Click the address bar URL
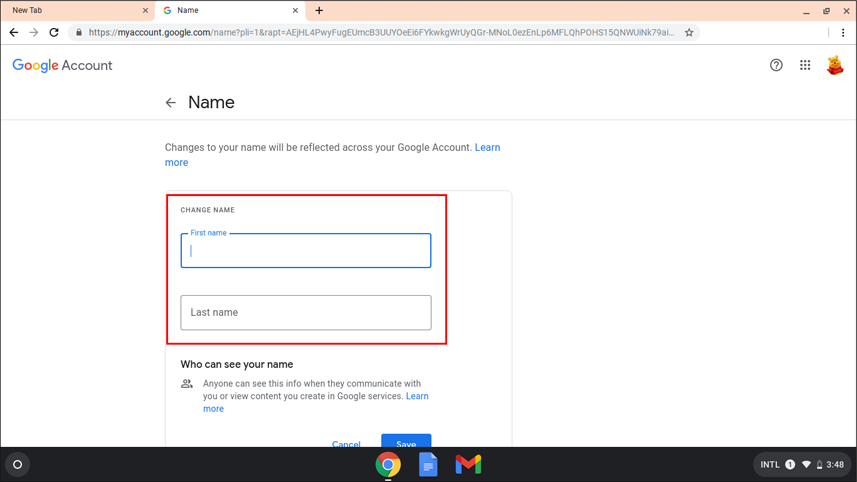 (381, 33)
